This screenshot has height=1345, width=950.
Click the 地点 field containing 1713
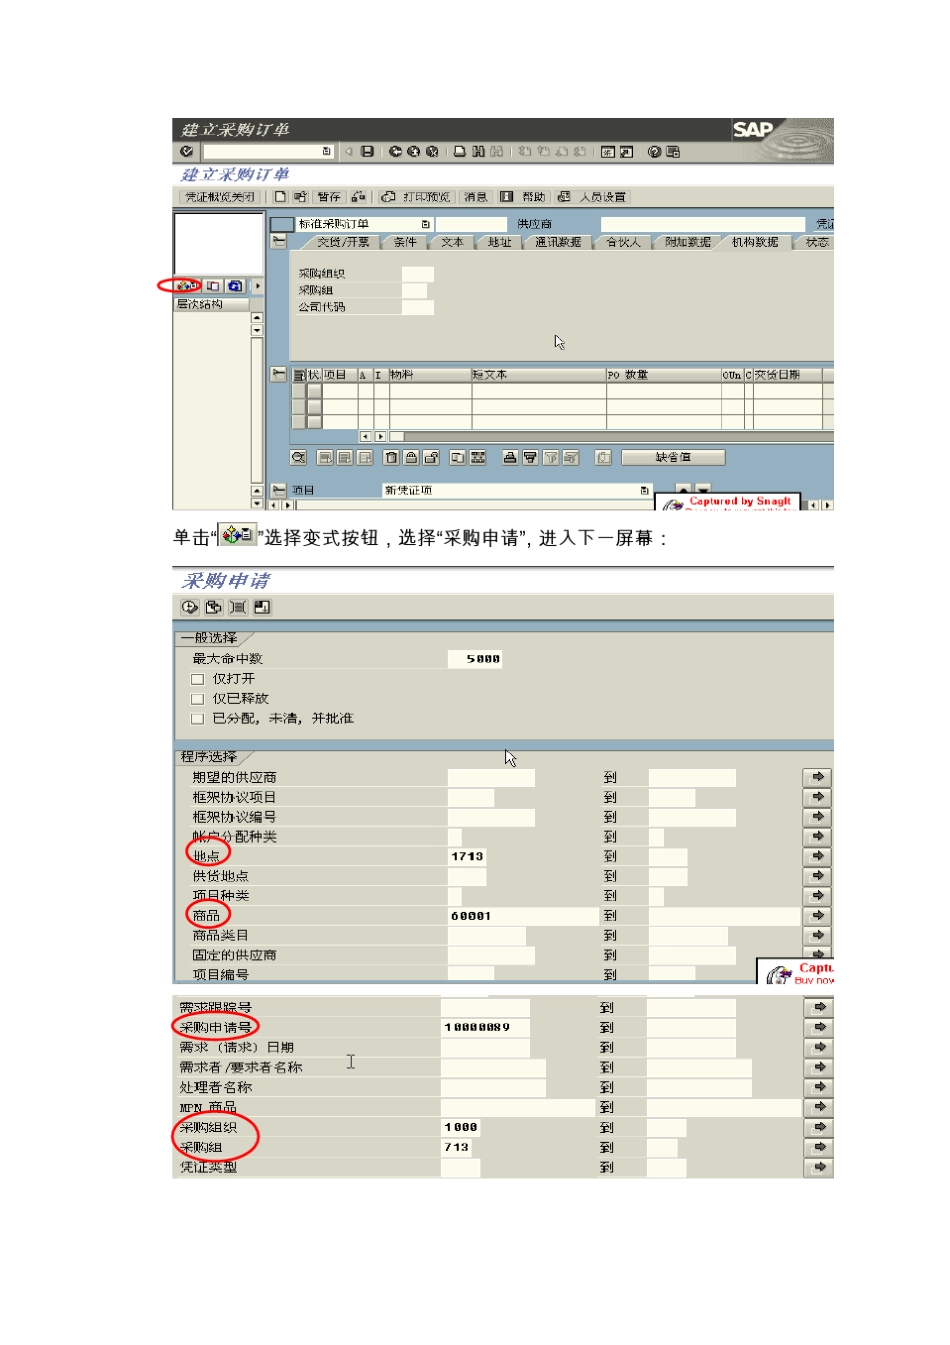[467, 856]
